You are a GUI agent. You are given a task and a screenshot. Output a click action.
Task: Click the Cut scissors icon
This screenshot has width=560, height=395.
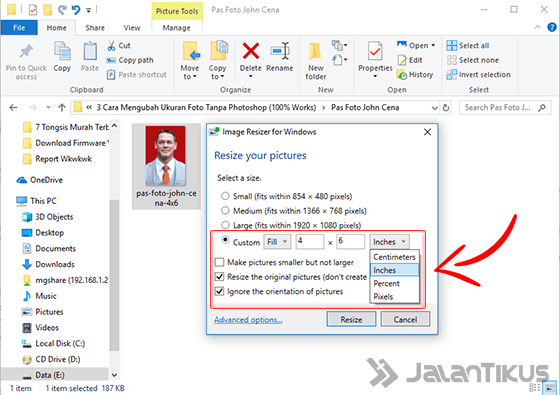pos(111,46)
